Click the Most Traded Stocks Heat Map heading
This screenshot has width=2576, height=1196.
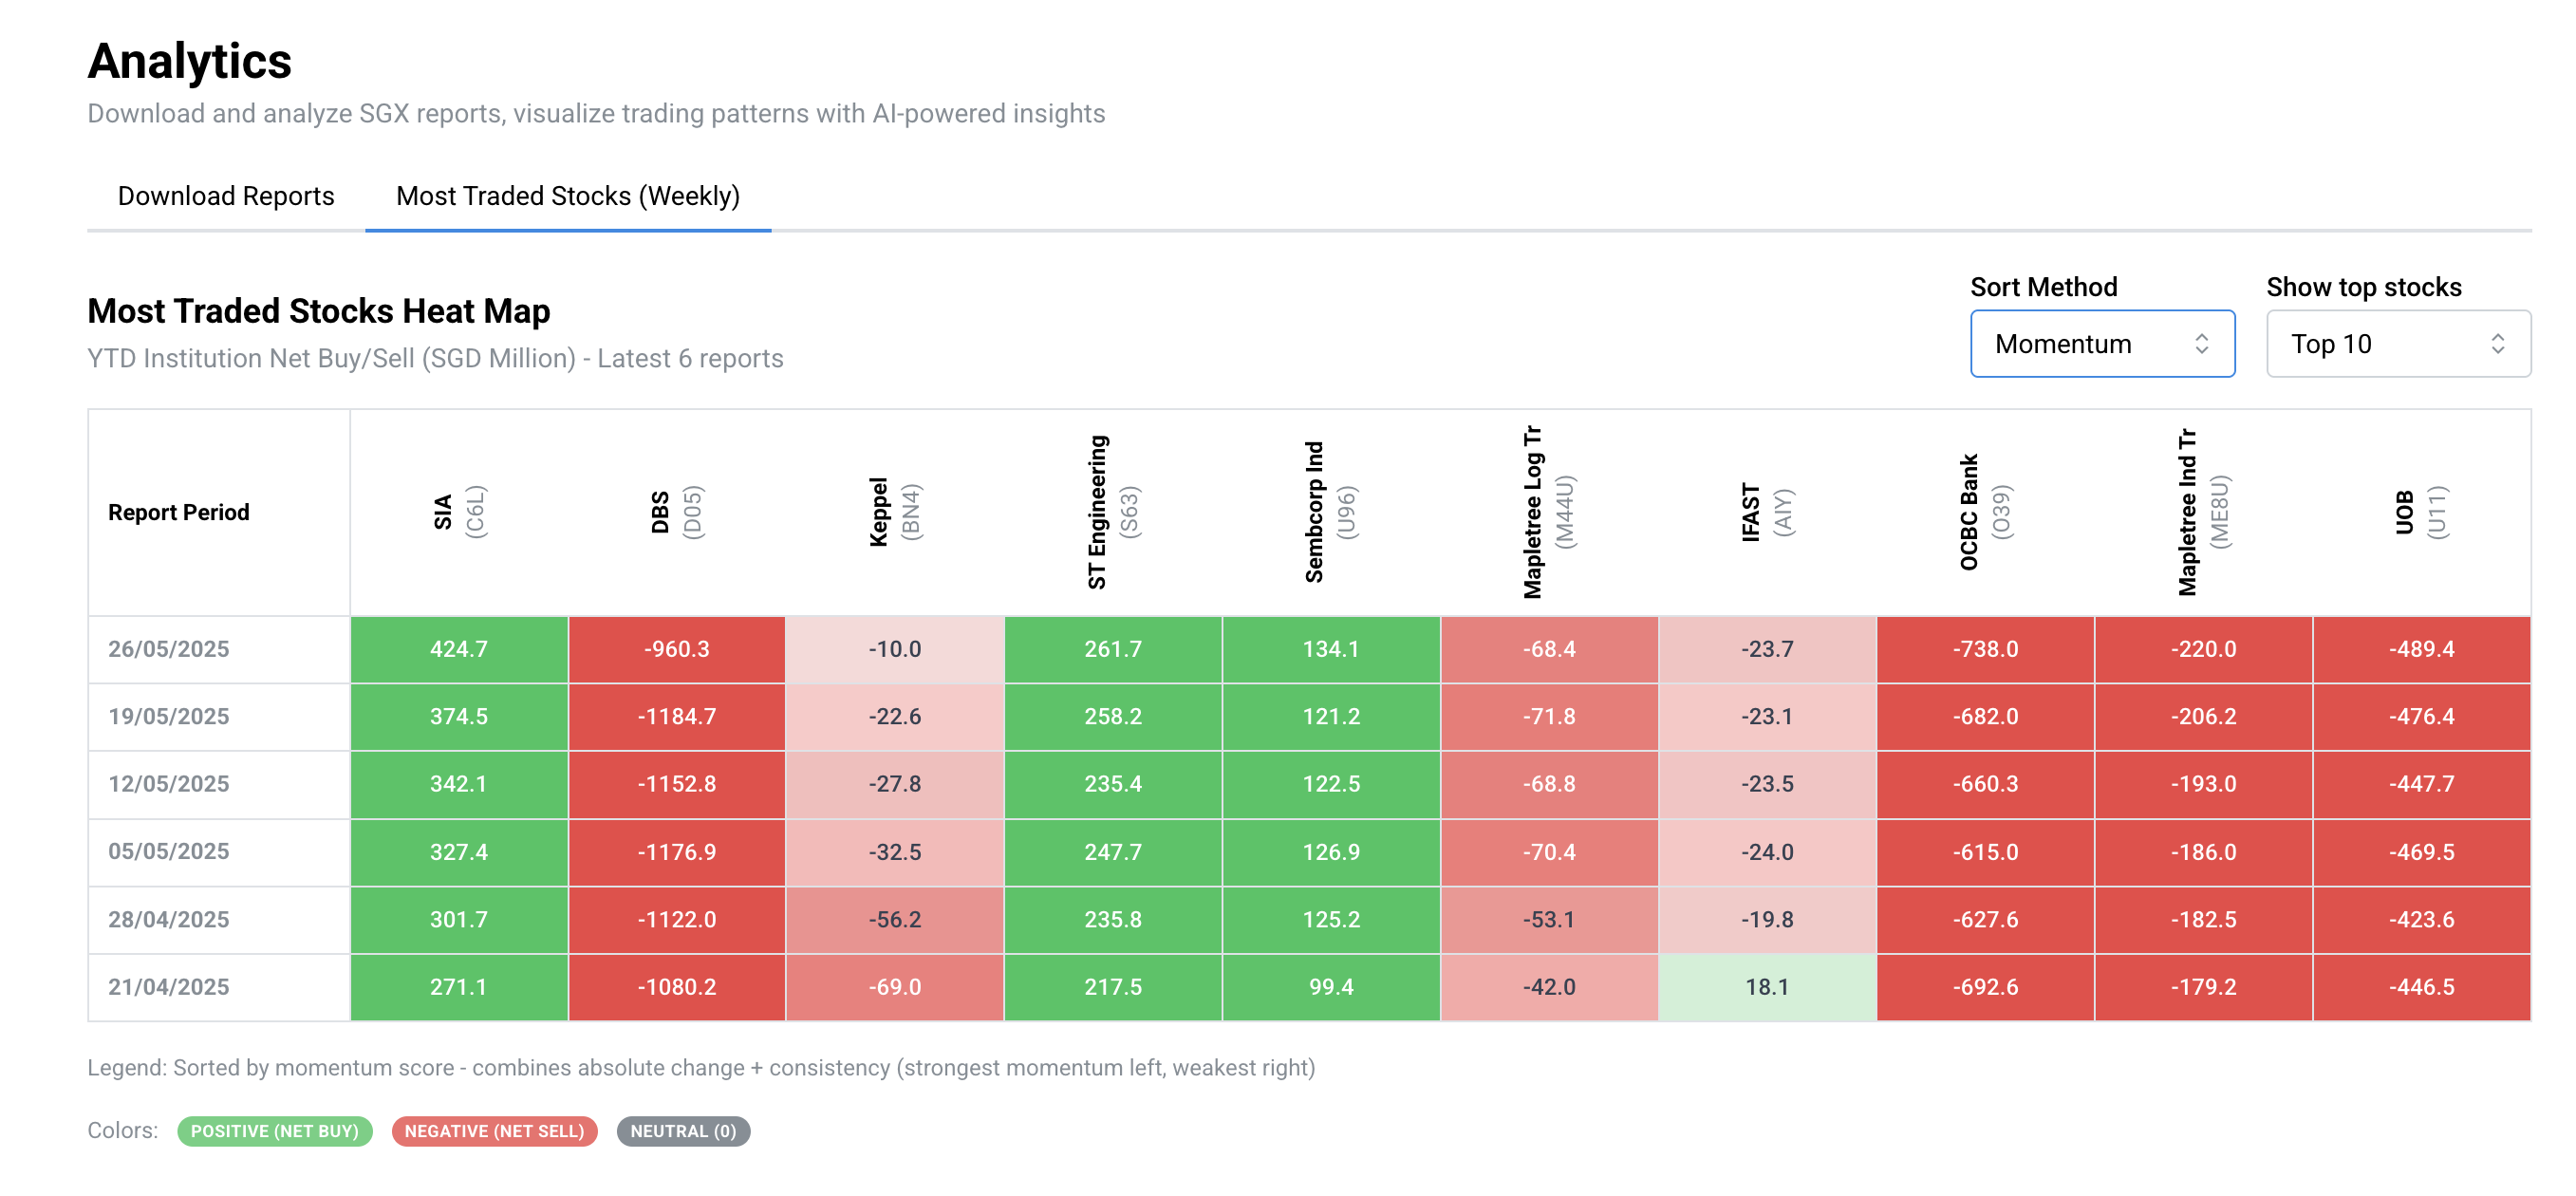click(319, 311)
